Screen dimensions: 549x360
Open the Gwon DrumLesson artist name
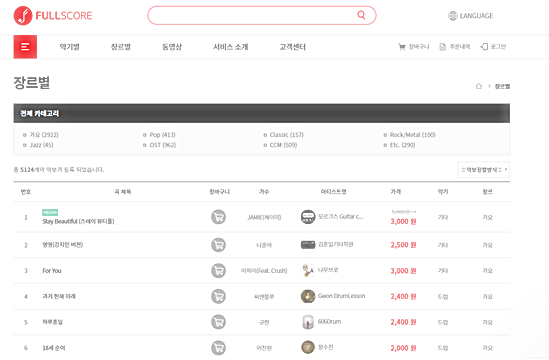click(341, 296)
